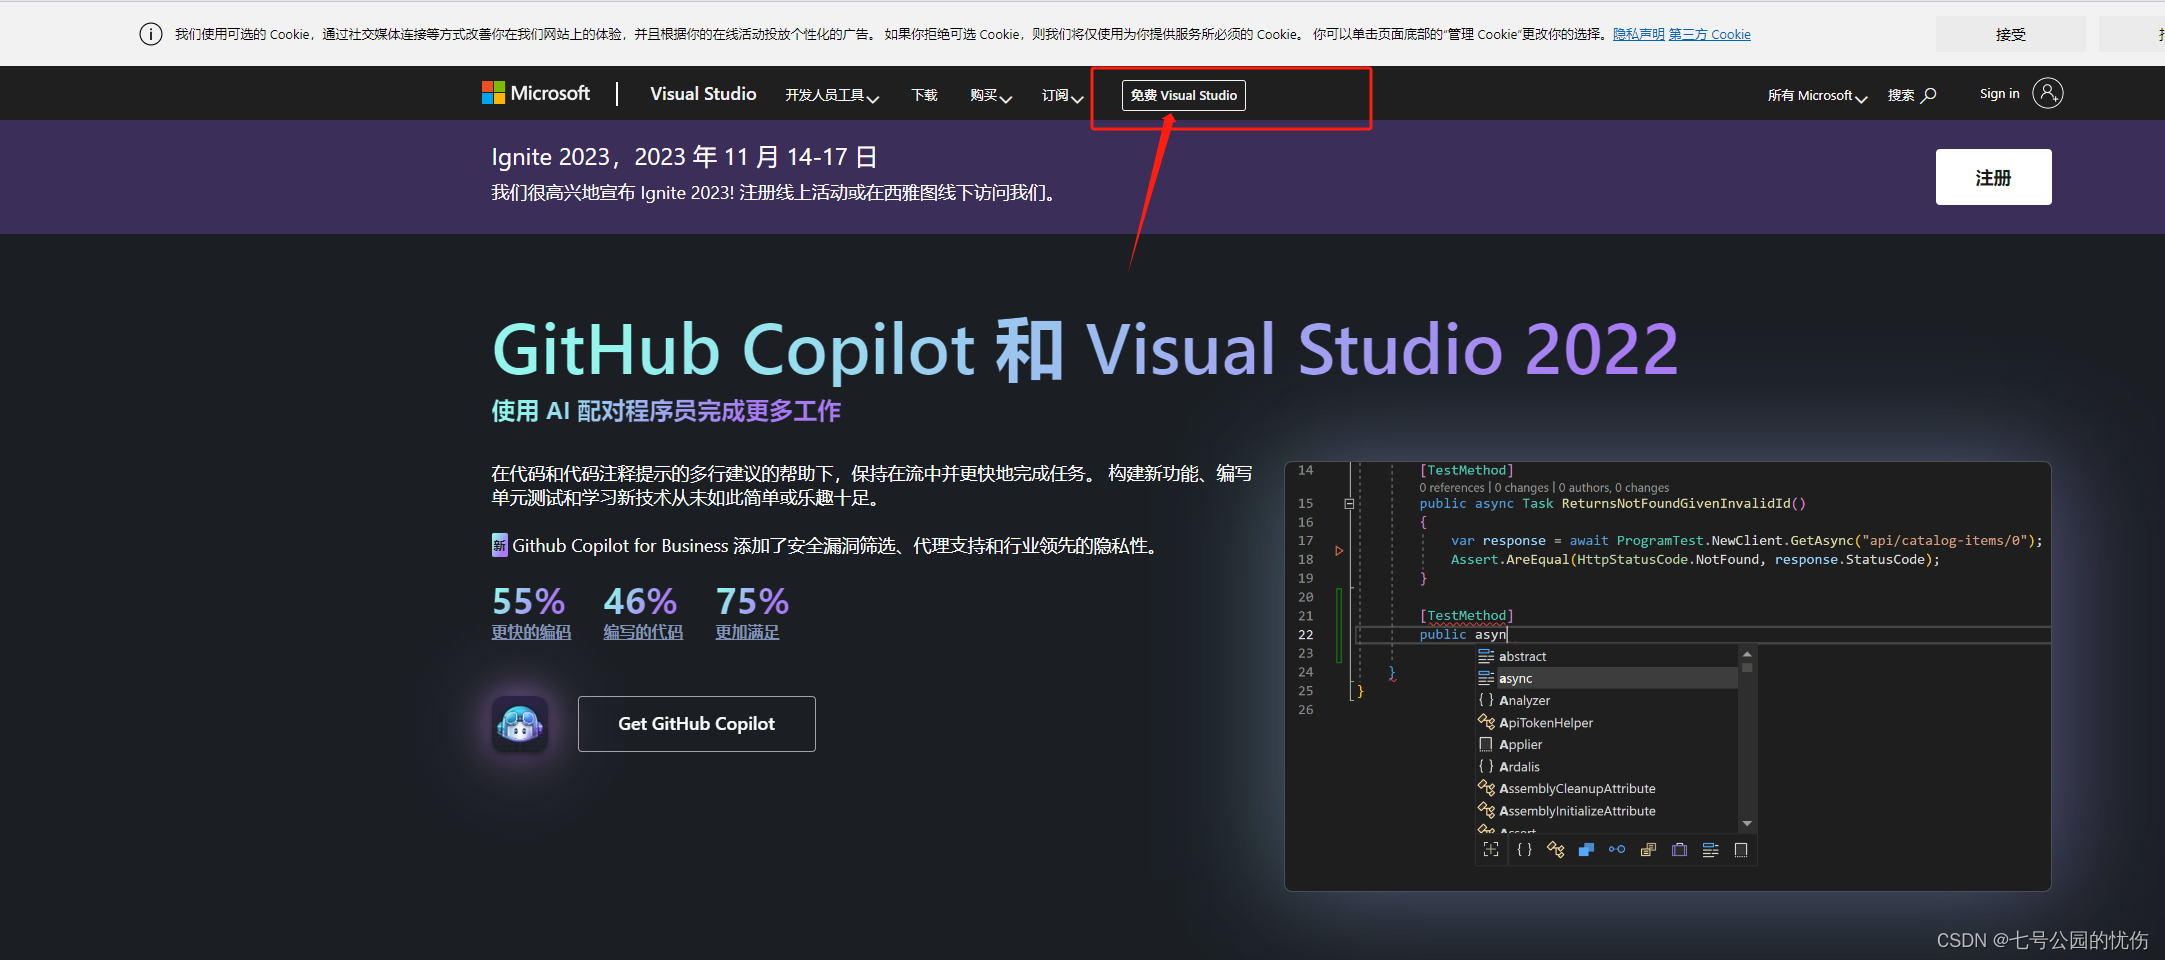Click the async keyword icon in list
The image size is (2165, 960).
click(1486, 678)
